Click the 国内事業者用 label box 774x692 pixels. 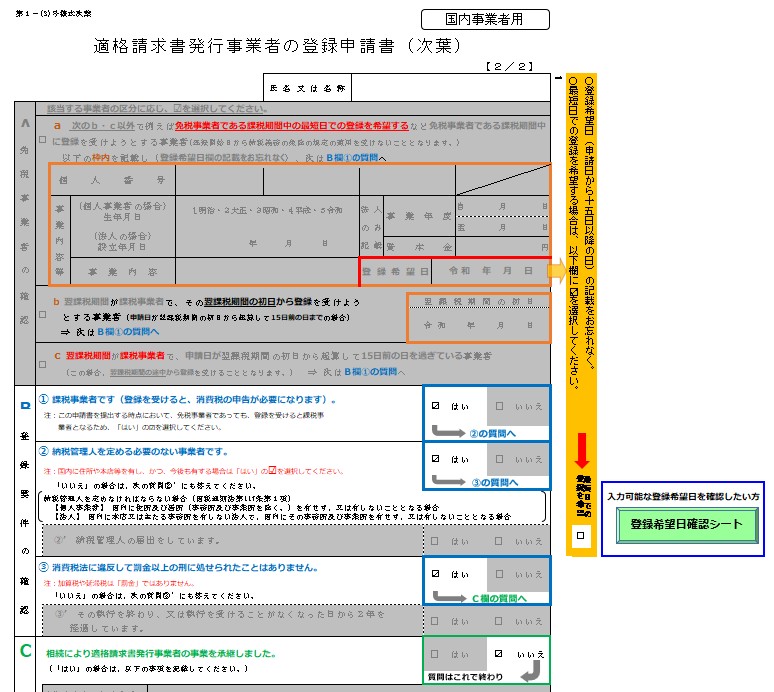pos(485,19)
